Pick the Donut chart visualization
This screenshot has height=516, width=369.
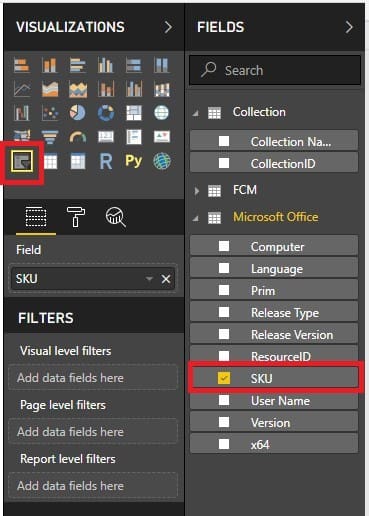(x=106, y=113)
